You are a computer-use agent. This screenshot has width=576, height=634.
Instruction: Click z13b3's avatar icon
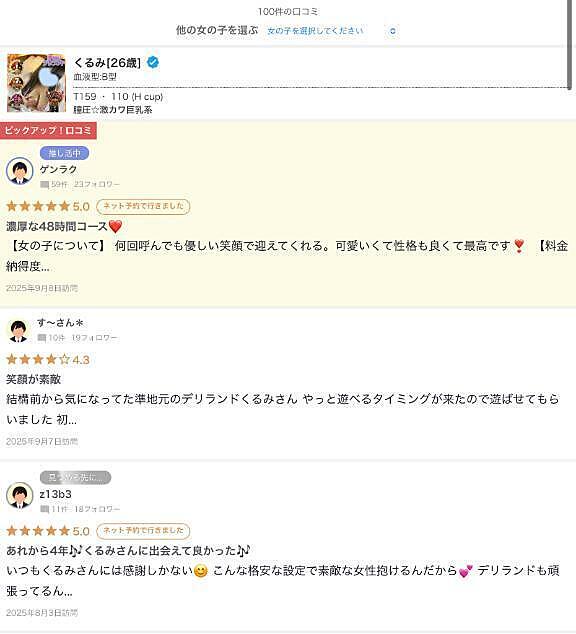[19, 495]
